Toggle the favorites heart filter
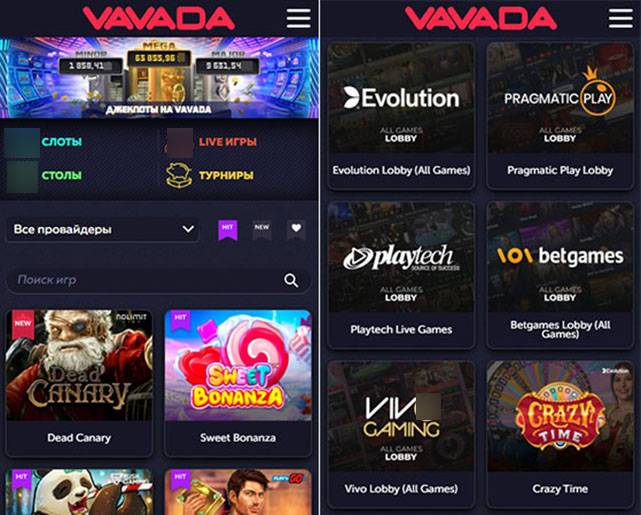 296,230
